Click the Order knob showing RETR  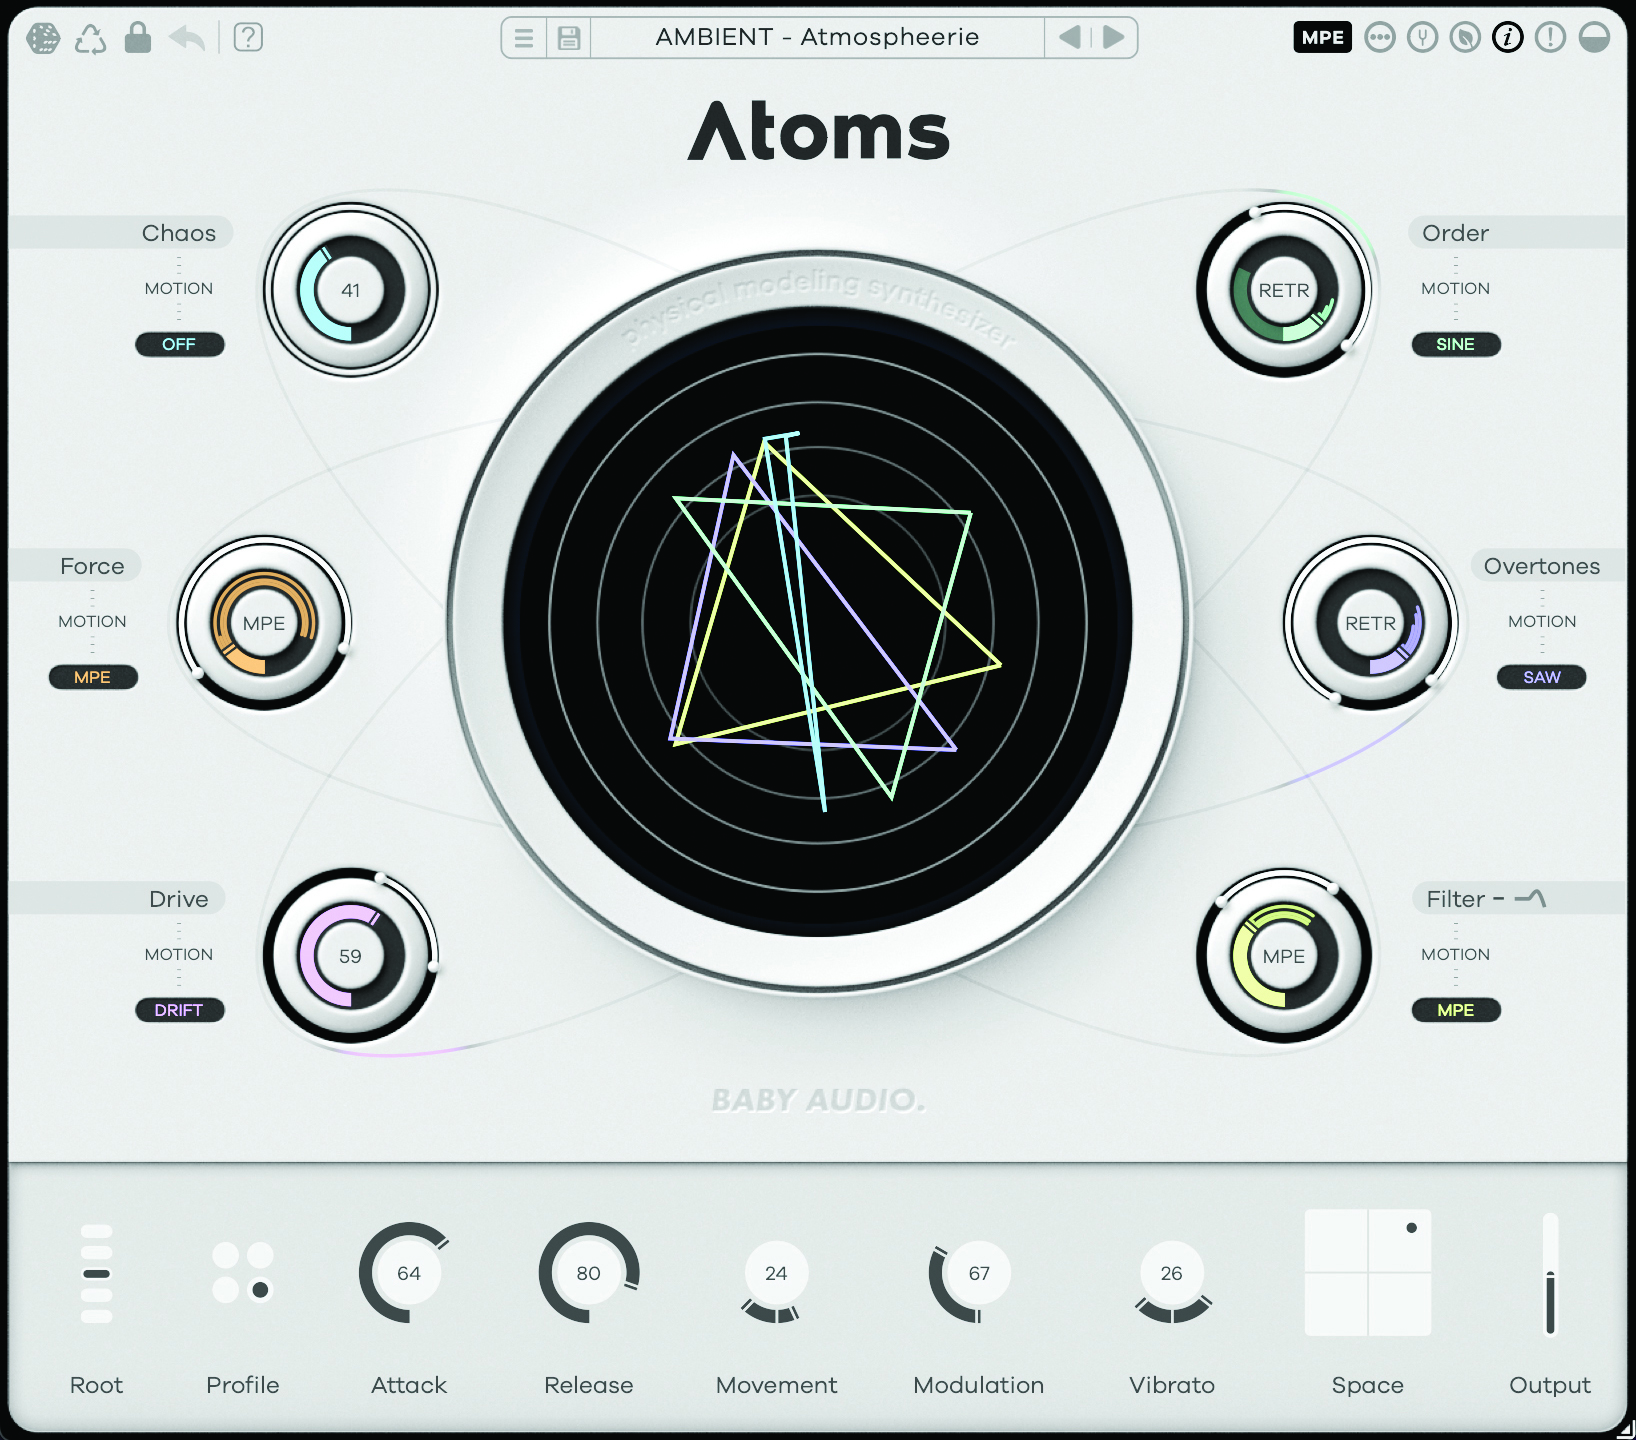(1284, 290)
